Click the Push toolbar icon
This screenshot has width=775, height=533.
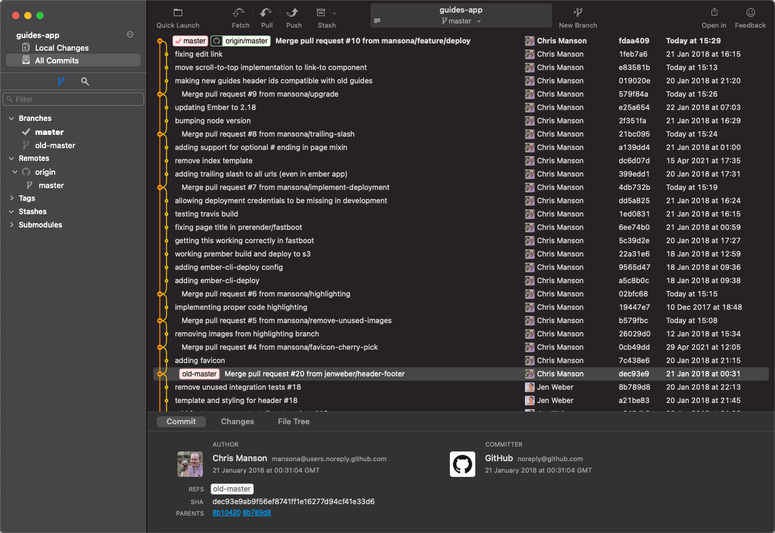[x=293, y=13]
